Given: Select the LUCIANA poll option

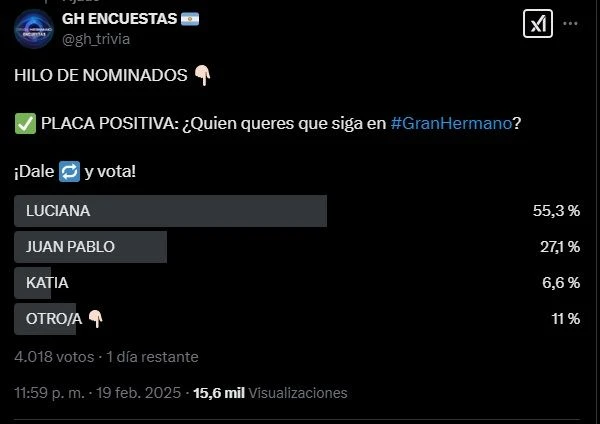Looking at the screenshot, I should (171, 211).
